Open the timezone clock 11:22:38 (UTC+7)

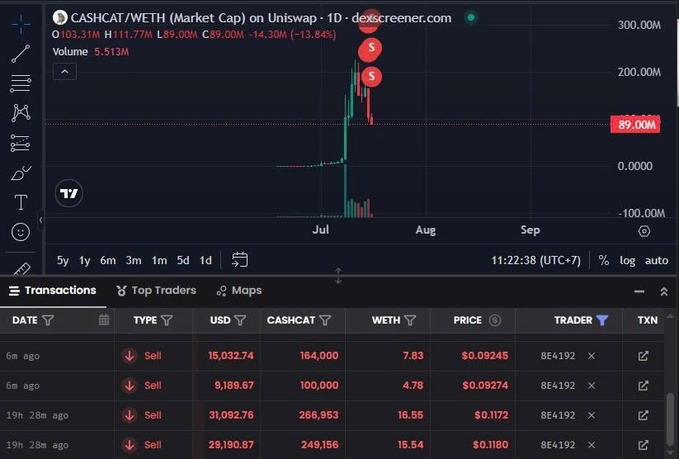pos(536,260)
